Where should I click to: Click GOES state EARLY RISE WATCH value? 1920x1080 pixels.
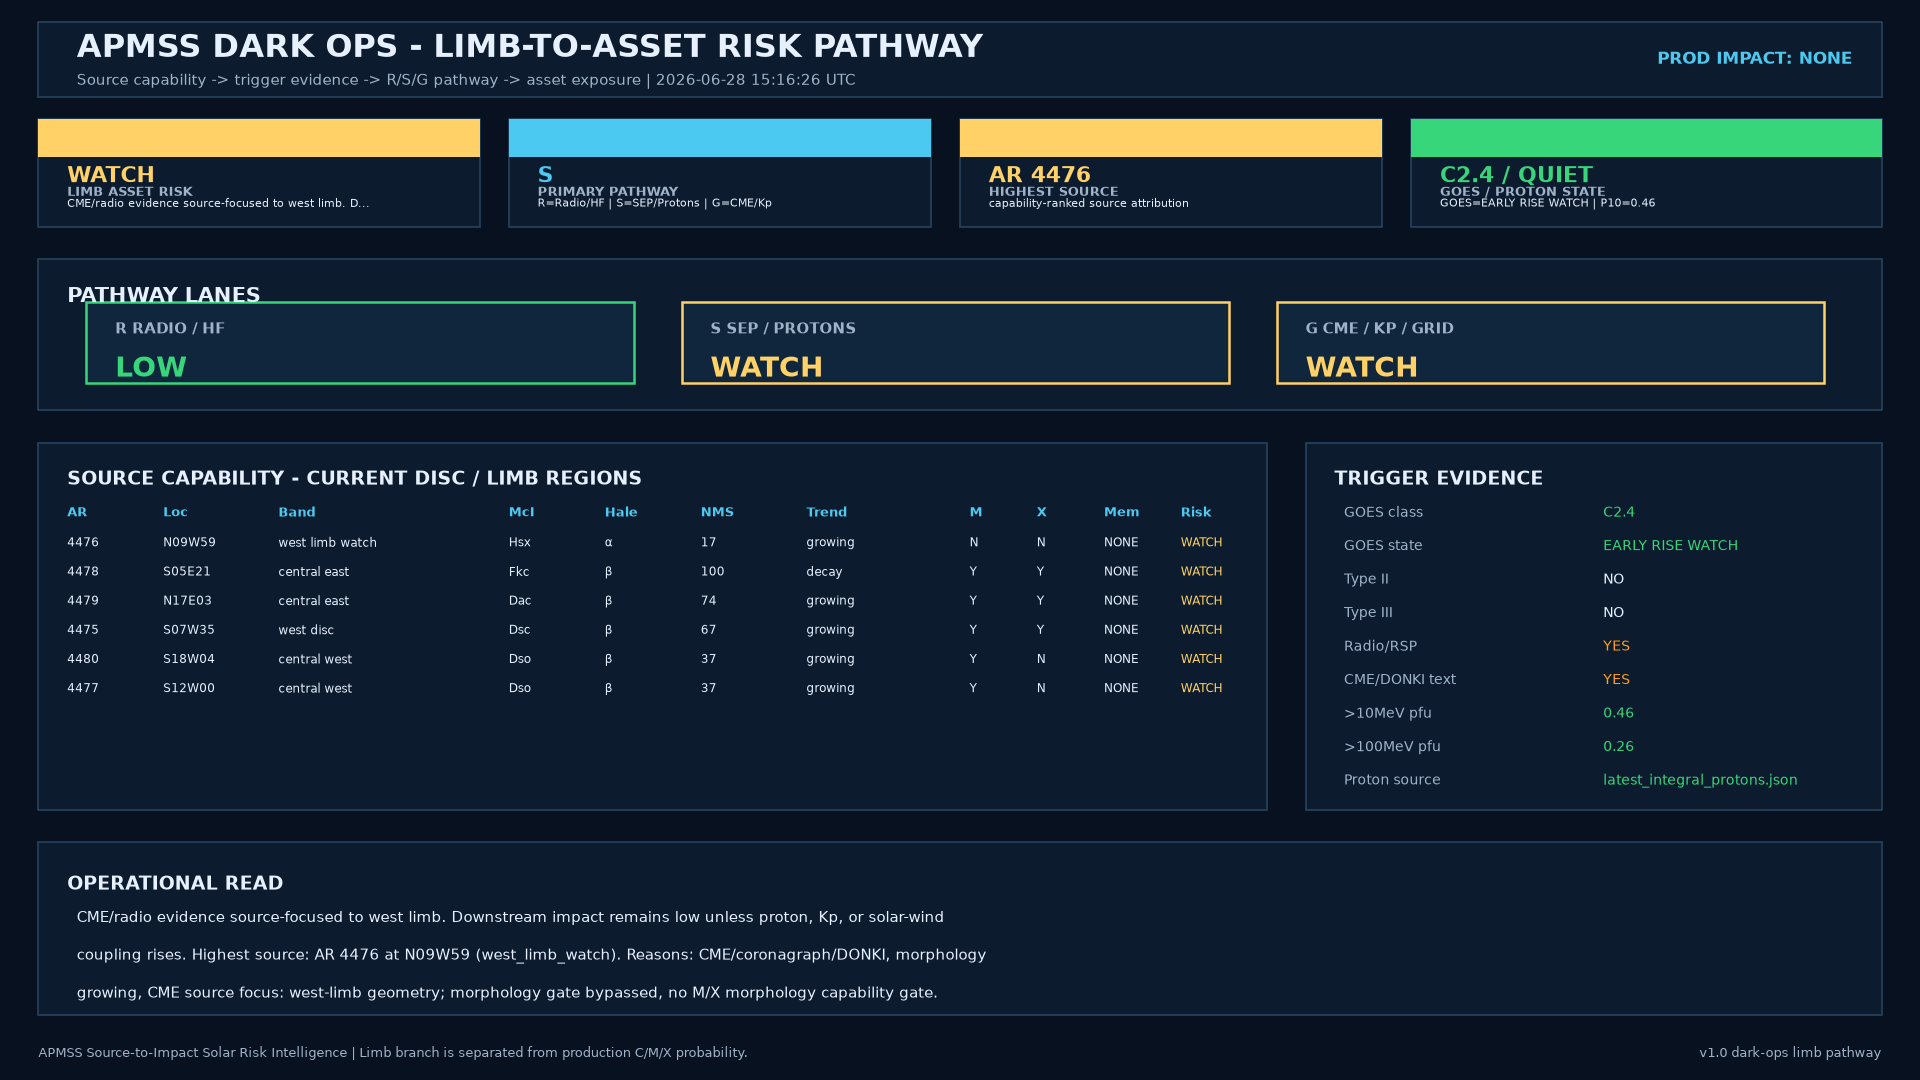[x=1670, y=545]
